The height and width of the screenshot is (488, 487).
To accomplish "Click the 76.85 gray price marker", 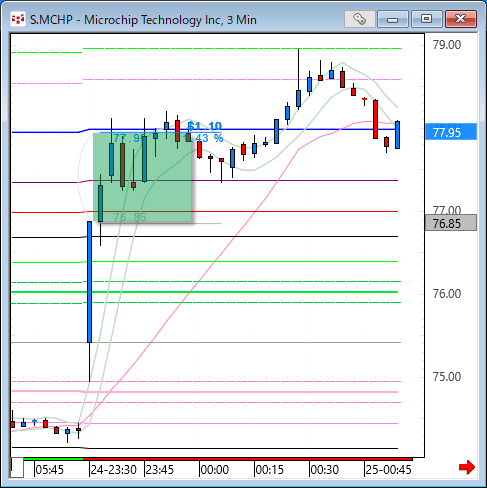I will (x=451, y=223).
